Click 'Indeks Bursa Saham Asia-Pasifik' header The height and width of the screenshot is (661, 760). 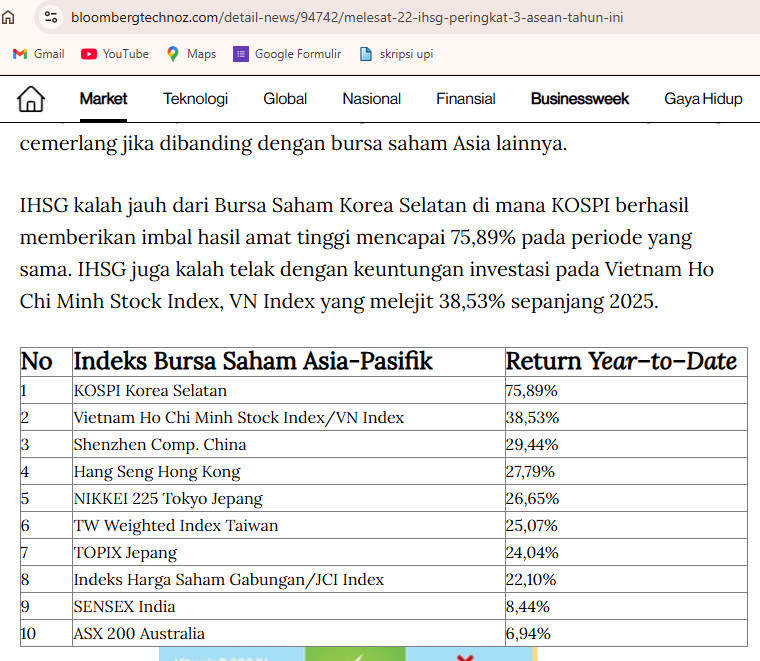289,362
